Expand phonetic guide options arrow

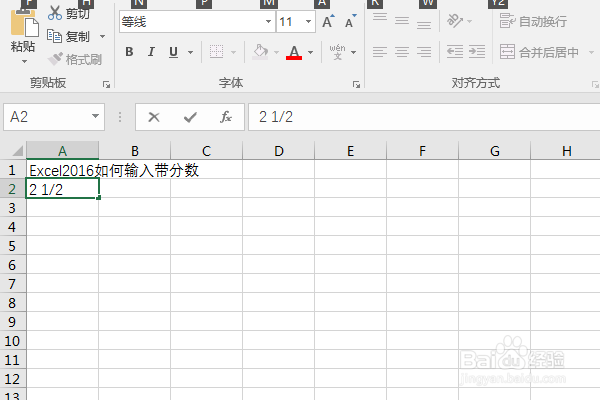click(x=354, y=52)
